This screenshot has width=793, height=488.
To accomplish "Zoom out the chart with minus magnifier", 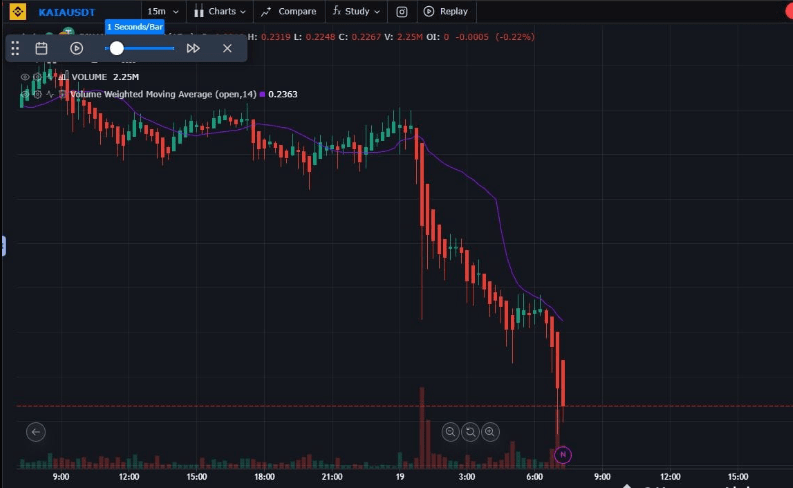I will pyautogui.click(x=450, y=432).
